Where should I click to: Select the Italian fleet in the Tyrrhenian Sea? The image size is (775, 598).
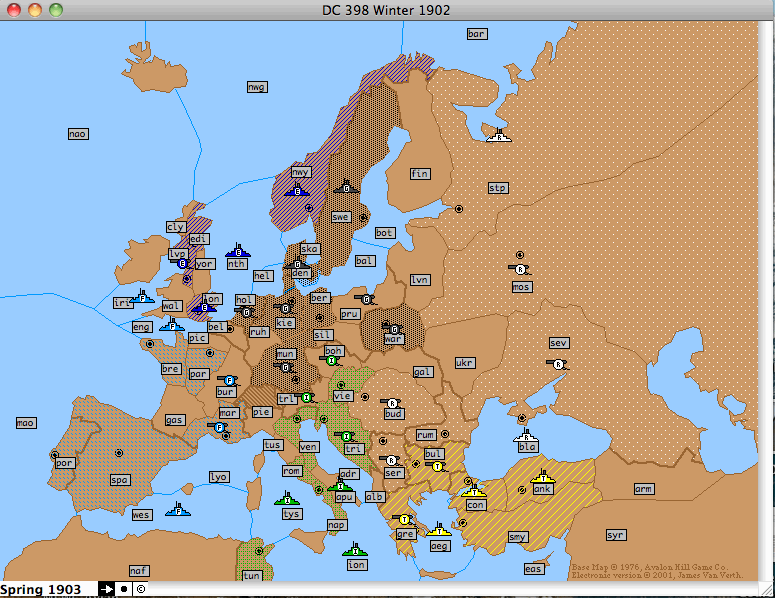tap(287, 498)
